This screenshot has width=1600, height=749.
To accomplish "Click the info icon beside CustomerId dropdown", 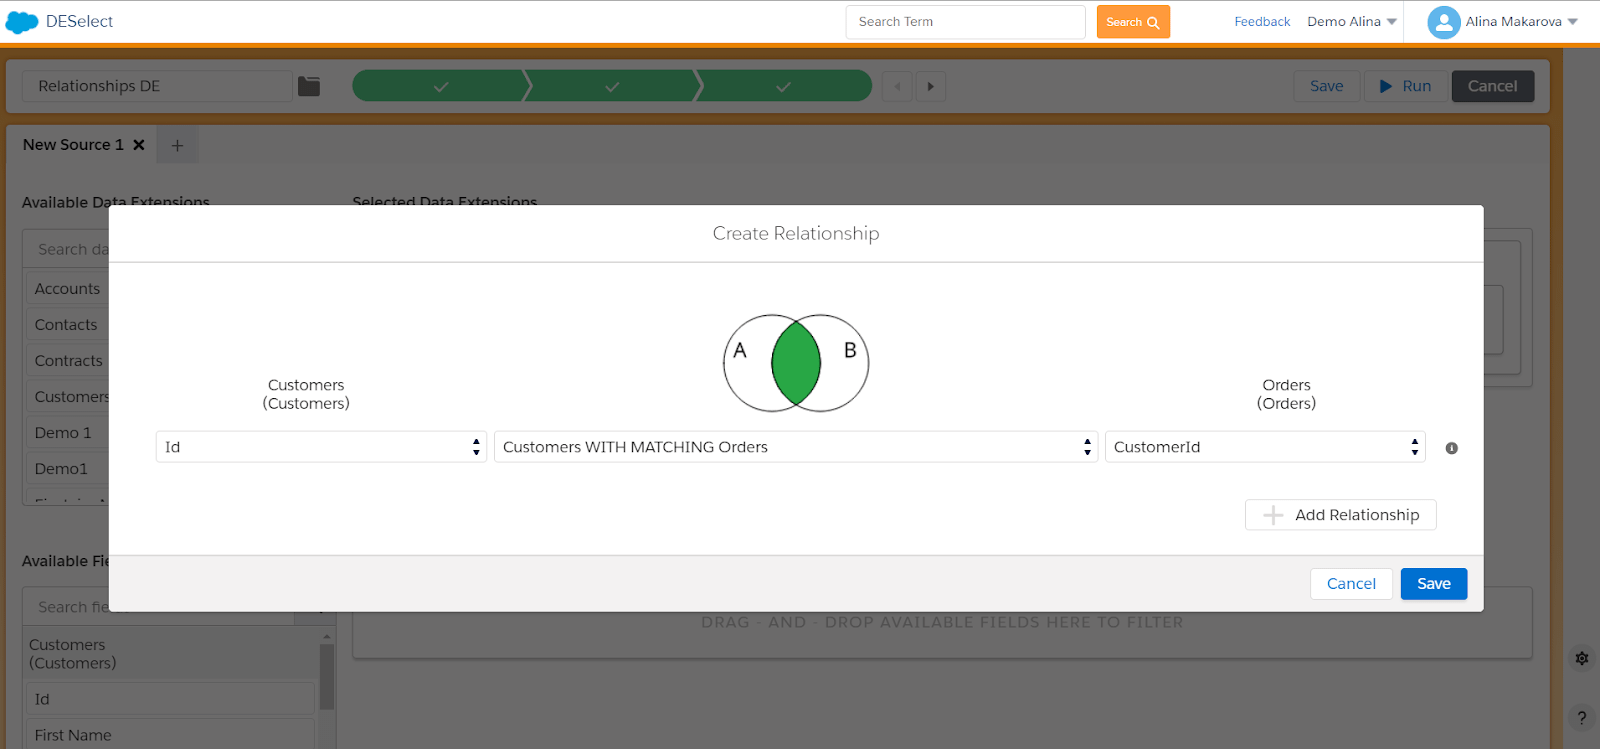I will click(1451, 448).
